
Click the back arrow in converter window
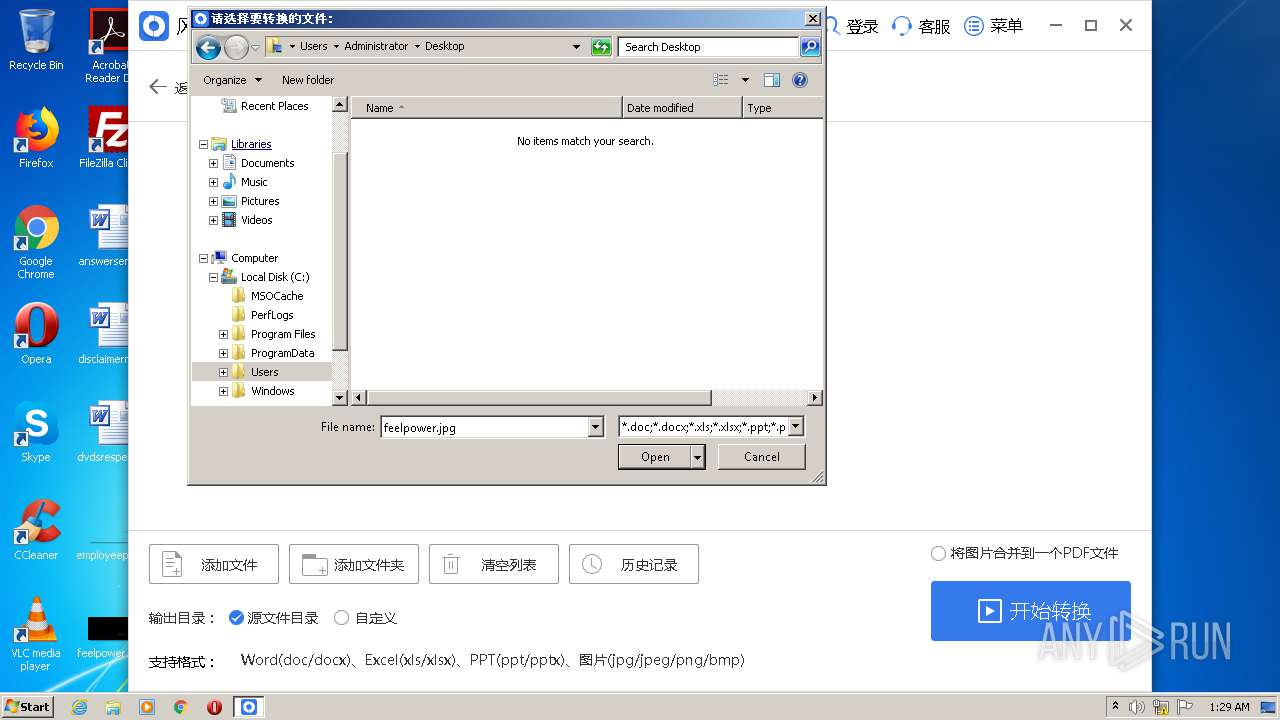[x=157, y=87]
